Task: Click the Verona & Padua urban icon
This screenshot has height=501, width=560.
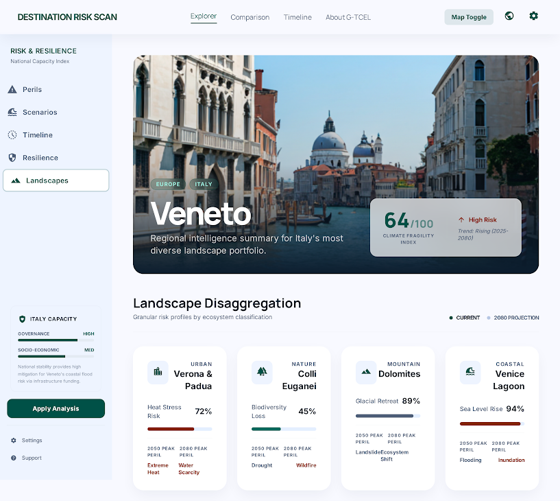Action: pos(158,372)
